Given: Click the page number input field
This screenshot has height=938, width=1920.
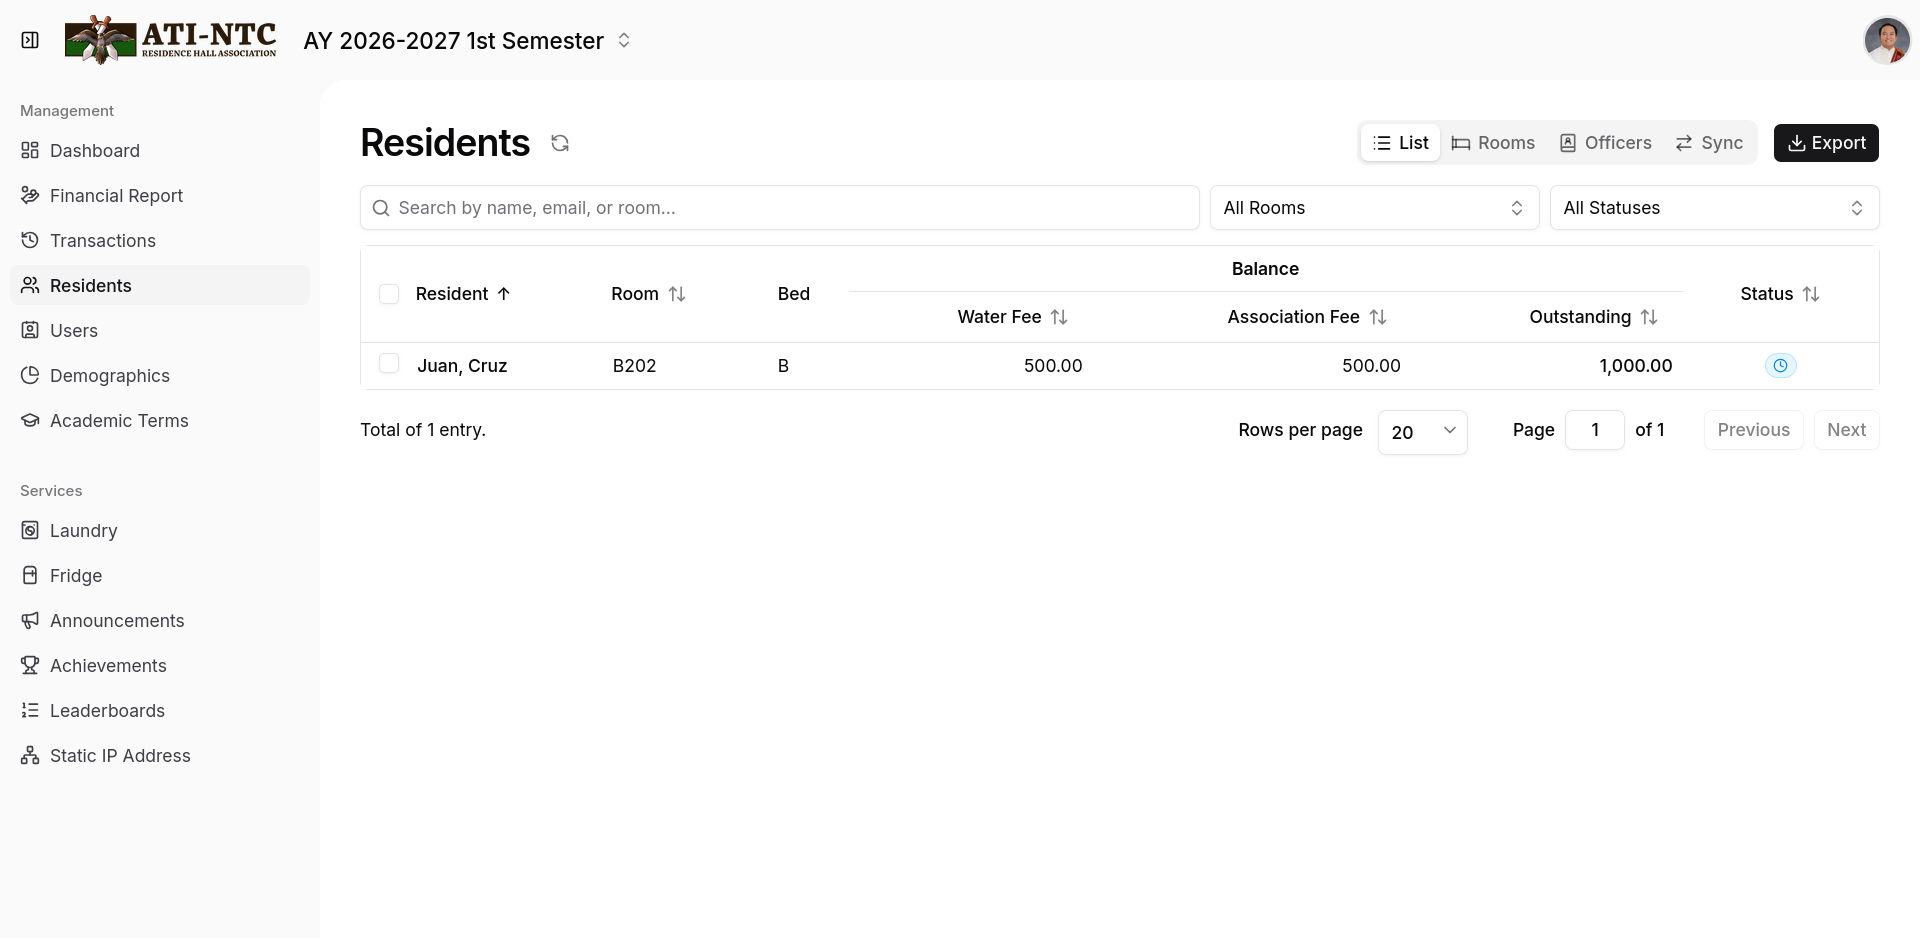Looking at the screenshot, I should pyautogui.click(x=1594, y=430).
